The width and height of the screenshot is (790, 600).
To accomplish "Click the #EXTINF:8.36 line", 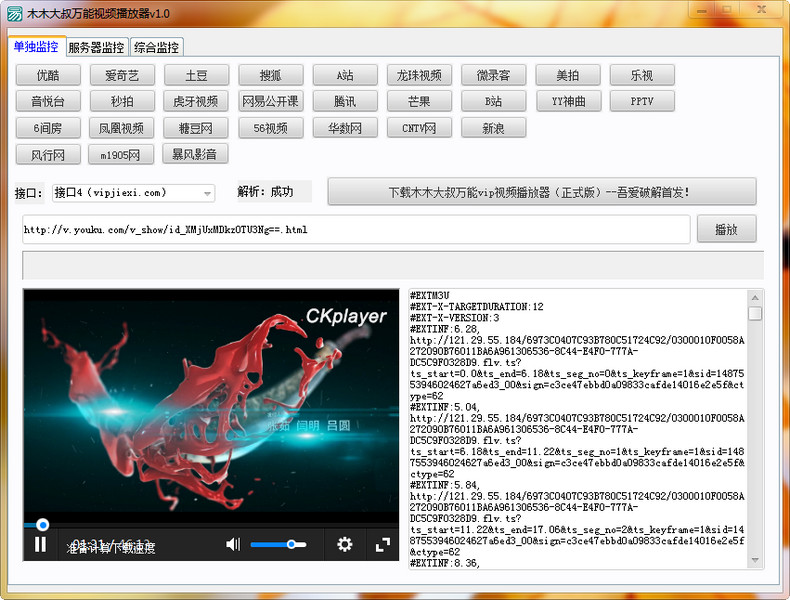I will (x=445, y=563).
